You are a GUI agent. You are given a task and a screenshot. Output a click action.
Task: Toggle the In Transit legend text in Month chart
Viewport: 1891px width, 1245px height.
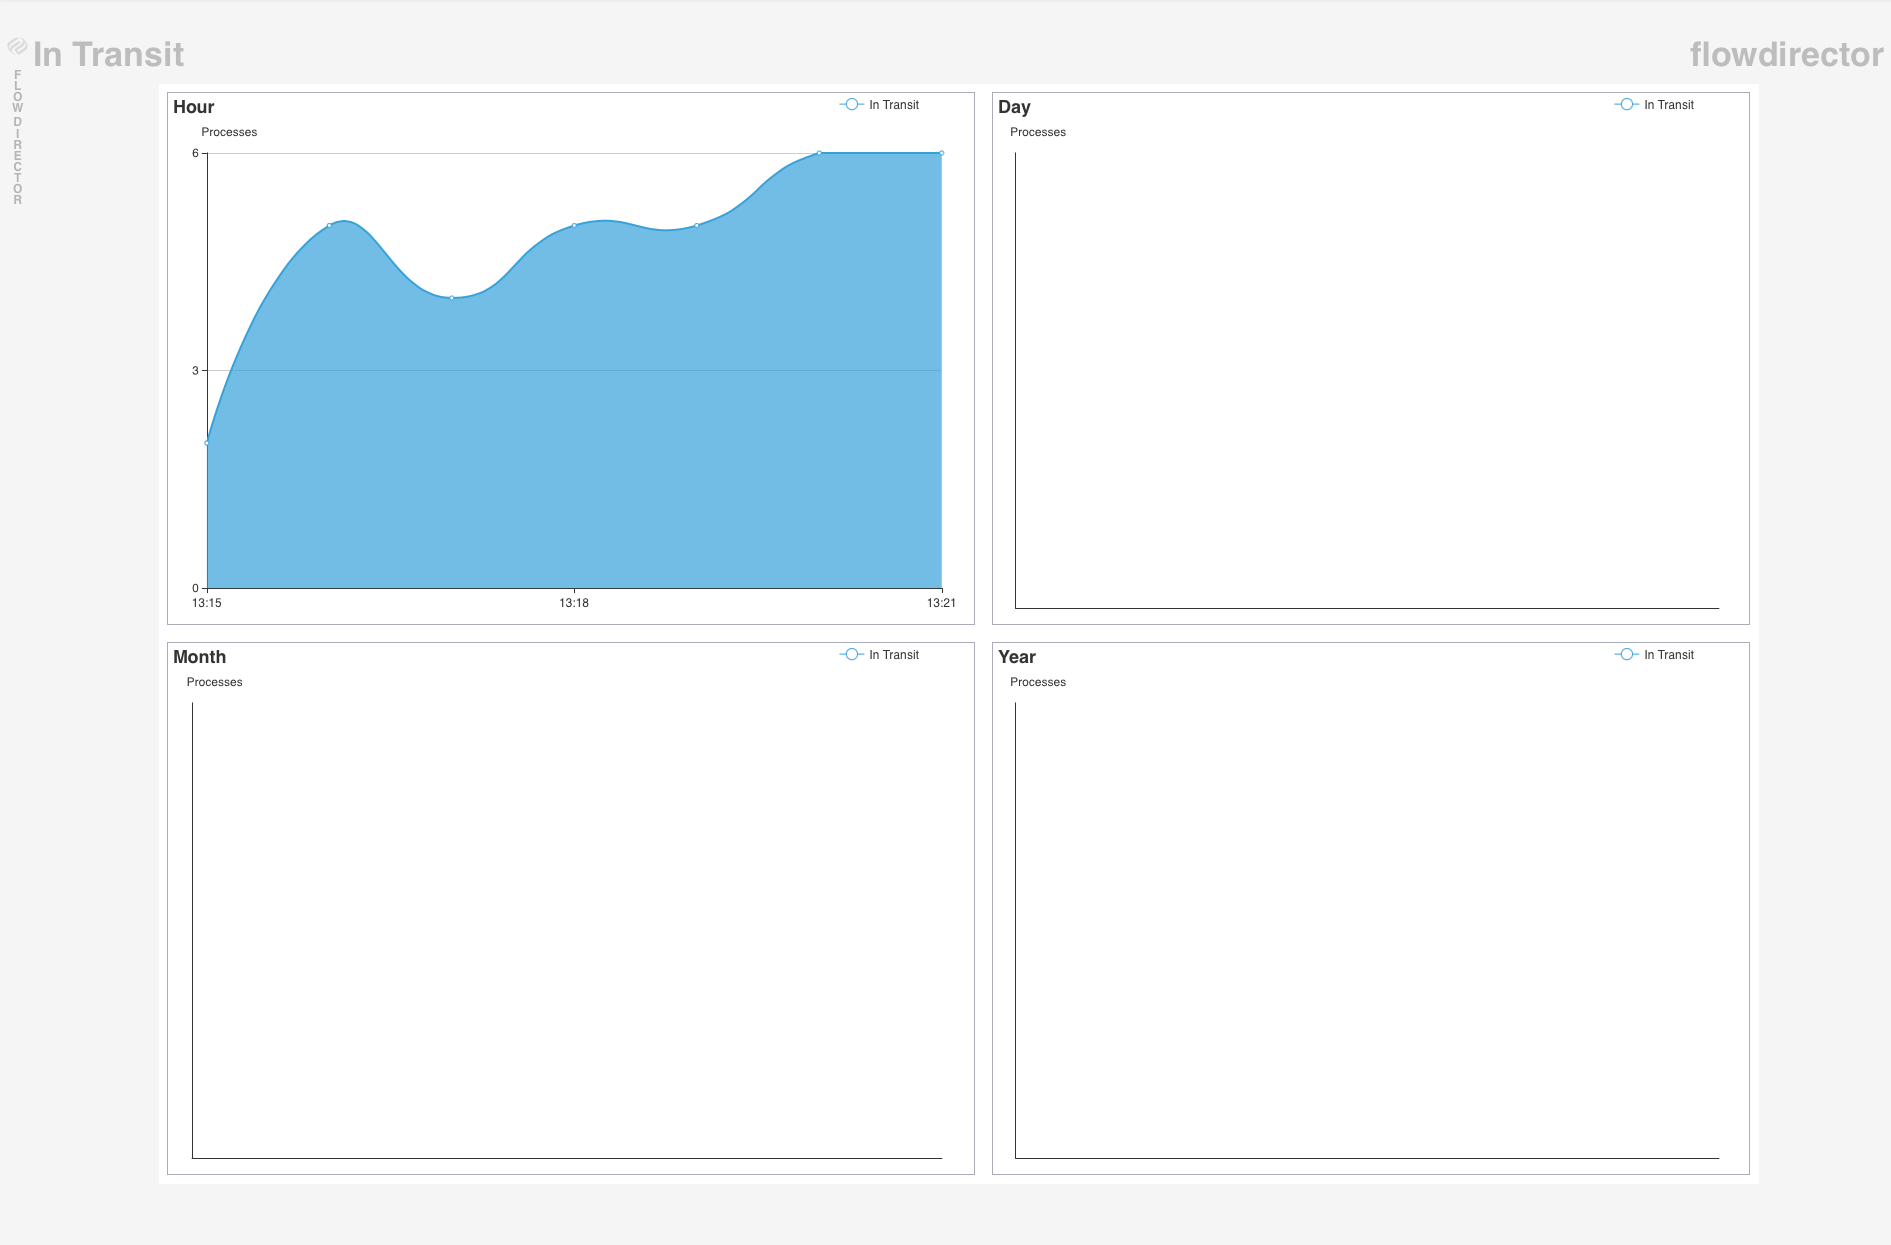[893, 655]
